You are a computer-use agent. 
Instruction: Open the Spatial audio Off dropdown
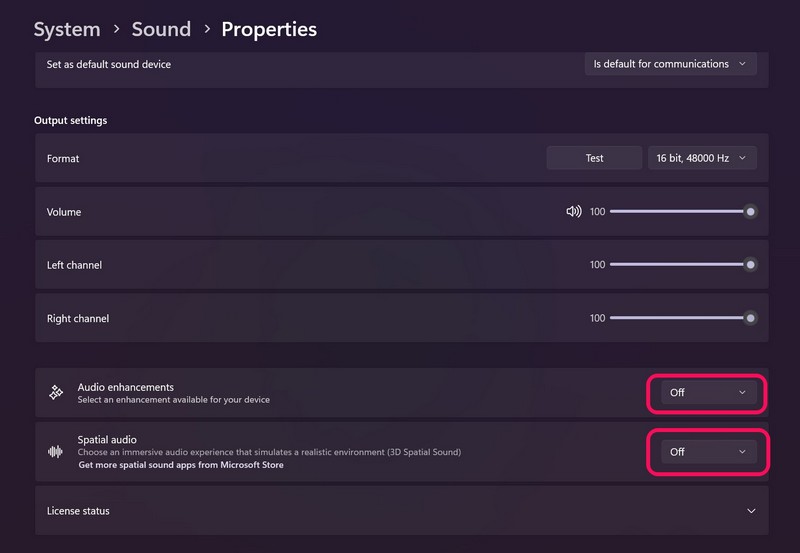click(x=707, y=452)
